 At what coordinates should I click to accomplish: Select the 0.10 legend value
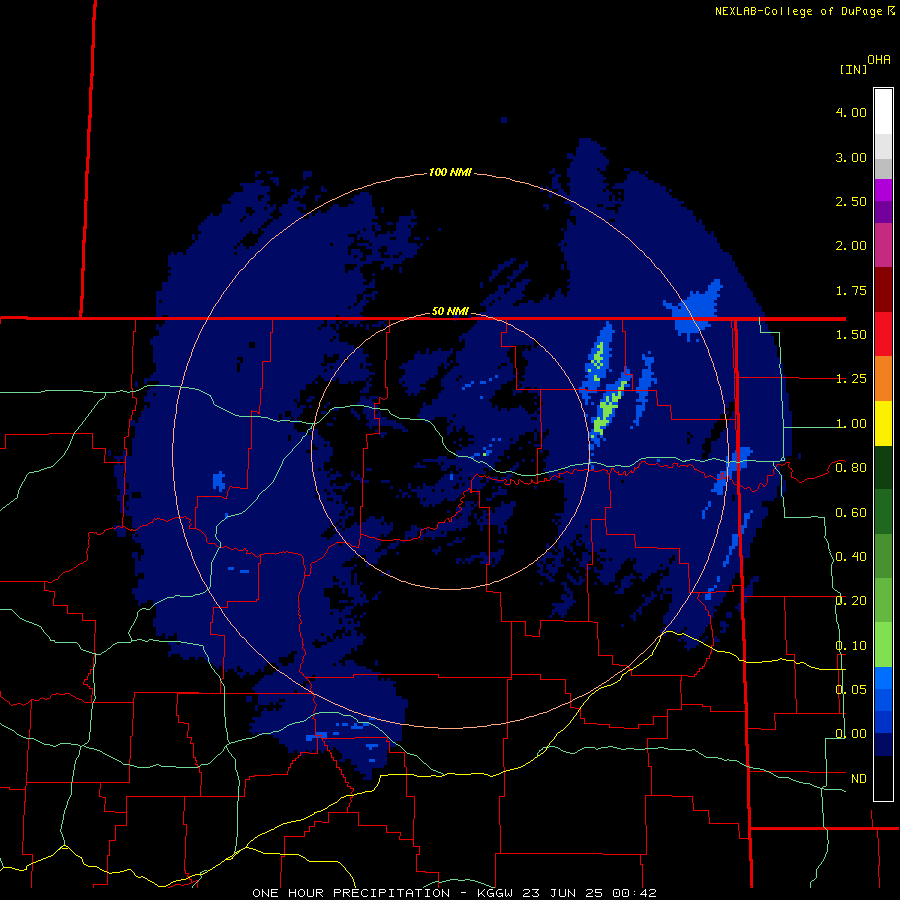[x=851, y=646]
